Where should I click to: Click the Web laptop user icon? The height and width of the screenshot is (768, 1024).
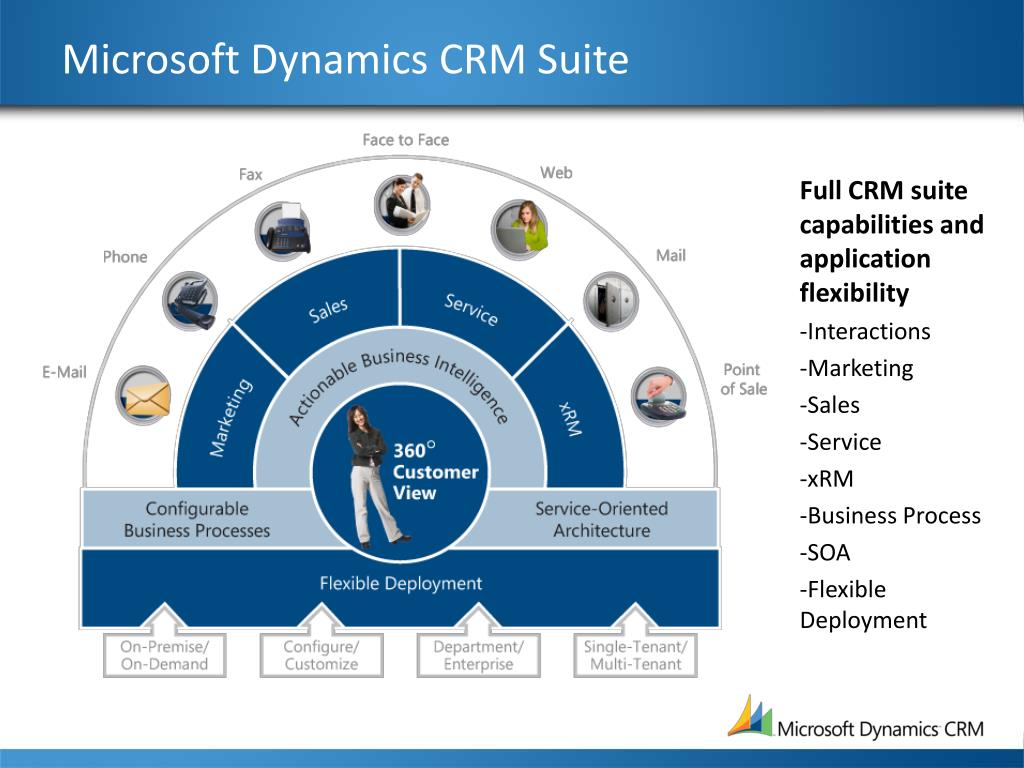(x=519, y=229)
